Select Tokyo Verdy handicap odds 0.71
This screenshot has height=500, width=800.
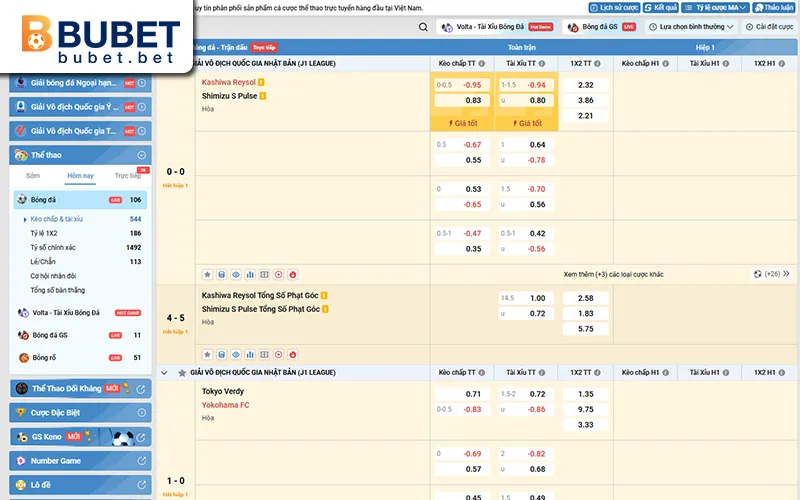(x=462, y=394)
